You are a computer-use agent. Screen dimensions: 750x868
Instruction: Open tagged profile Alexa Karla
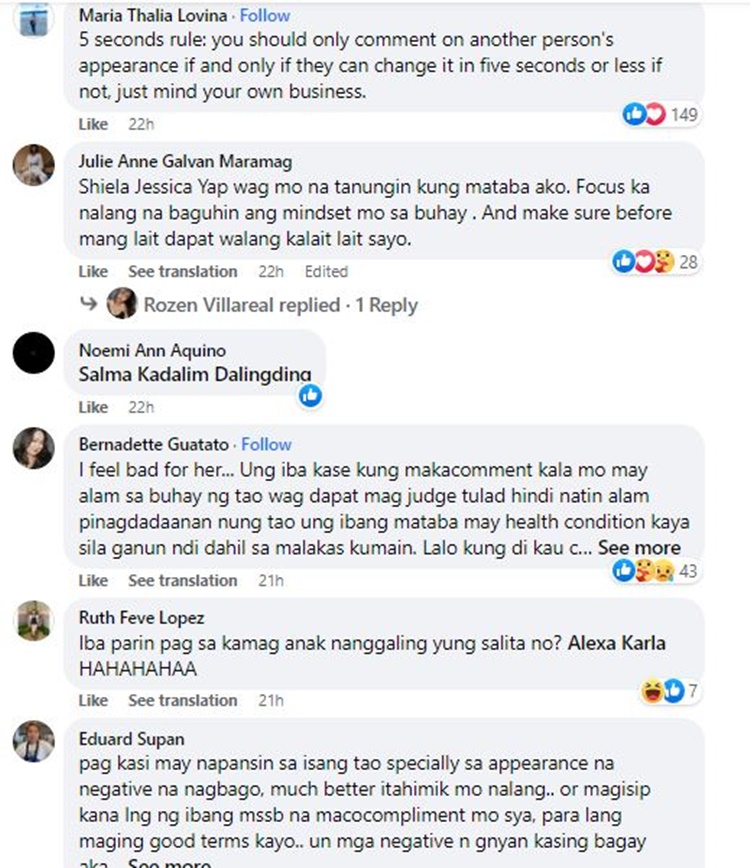617,643
